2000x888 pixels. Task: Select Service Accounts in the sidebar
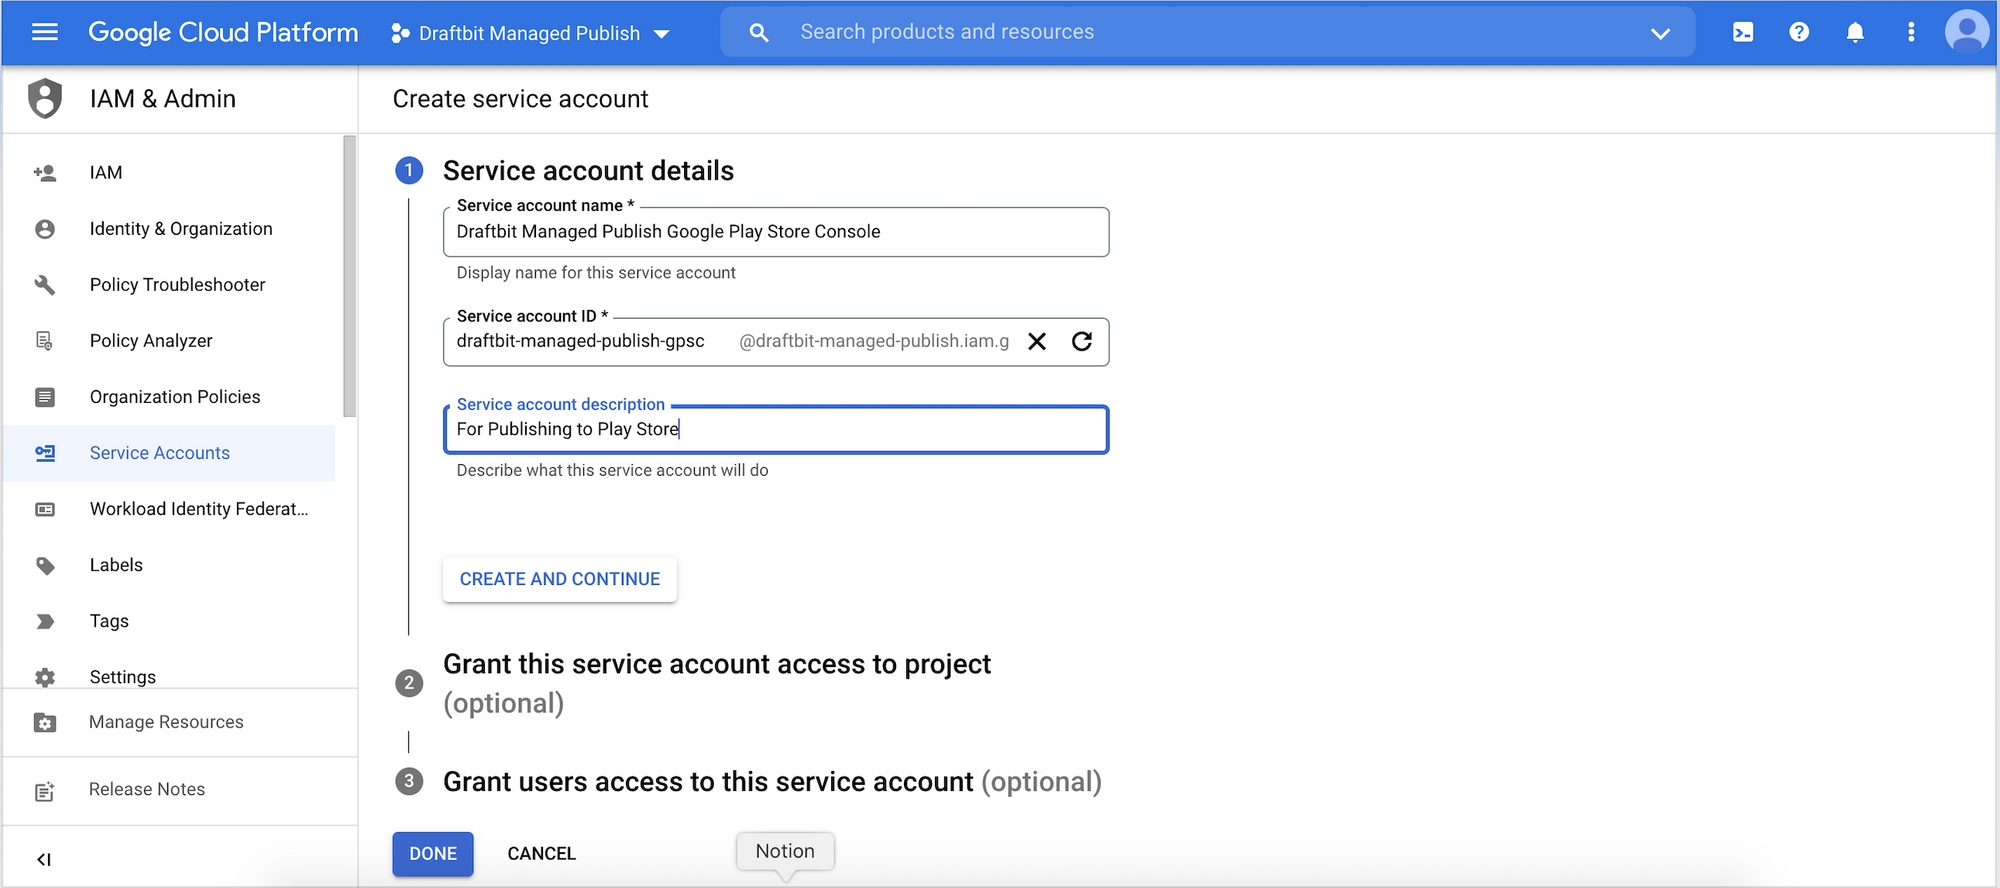[170, 453]
